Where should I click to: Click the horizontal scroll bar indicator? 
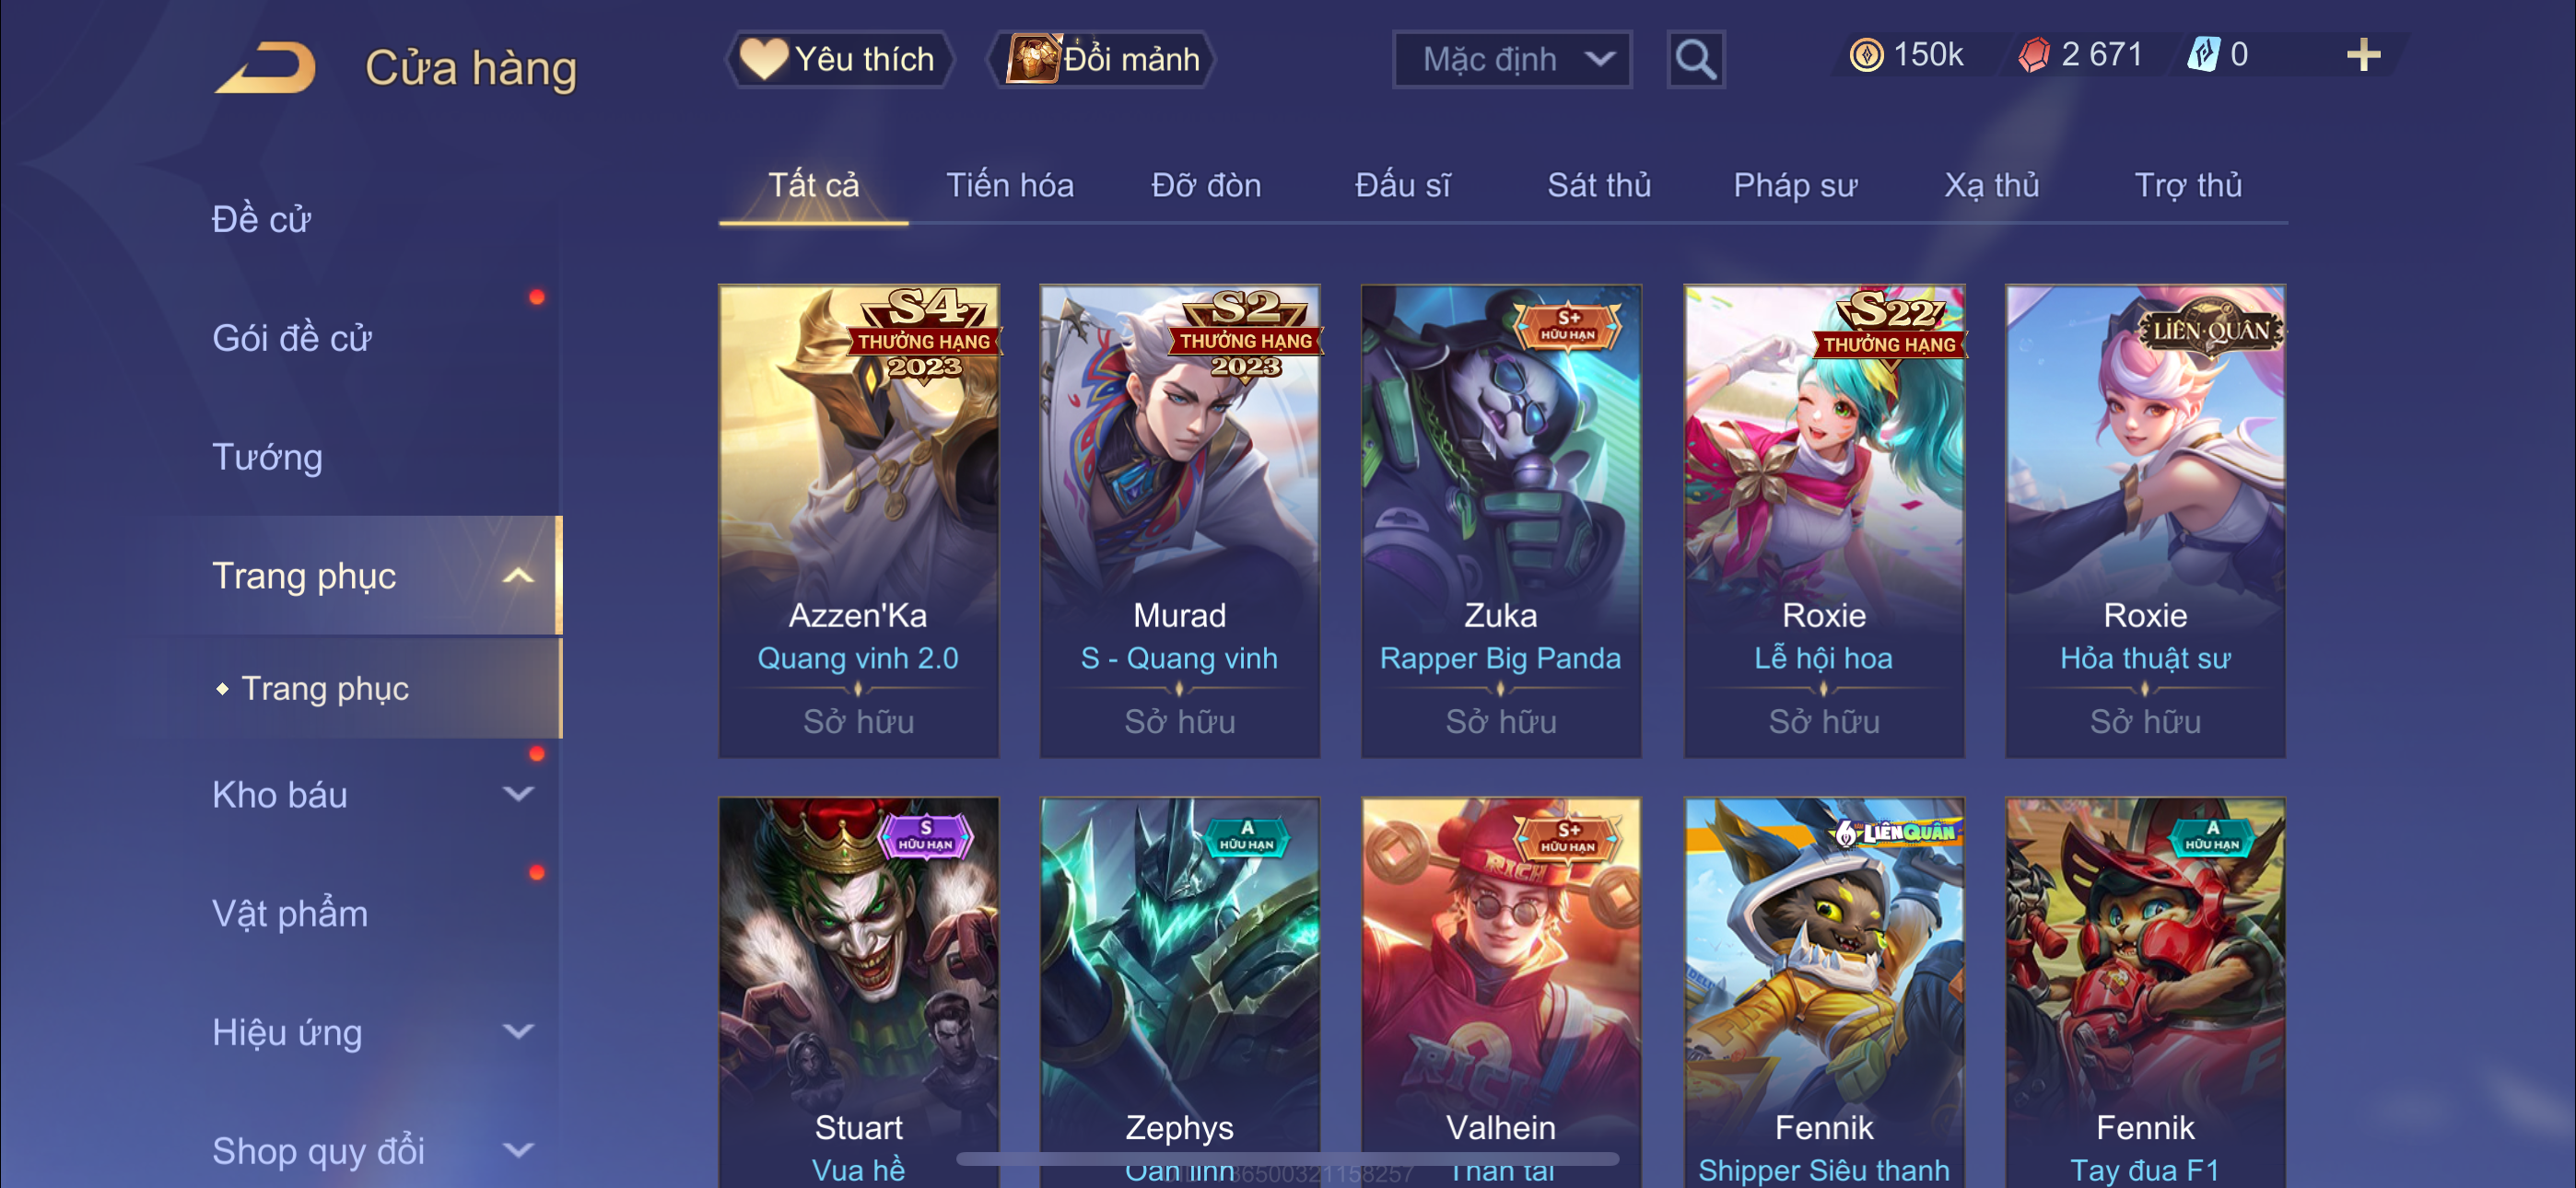coord(1287,1158)
